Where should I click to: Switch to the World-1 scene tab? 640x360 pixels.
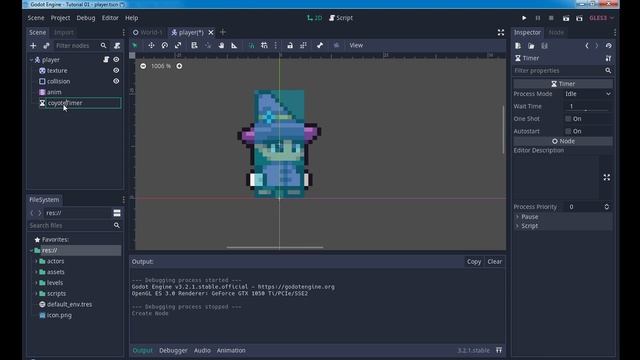[x=148, y=32]
